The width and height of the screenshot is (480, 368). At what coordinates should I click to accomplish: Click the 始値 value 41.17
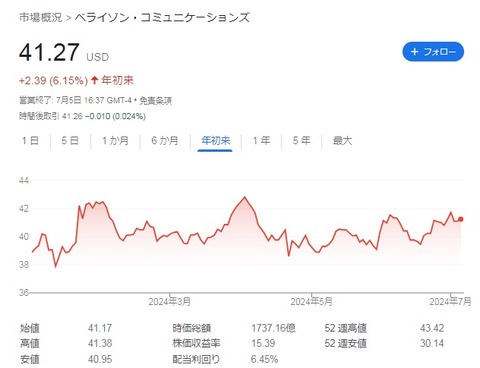coord(100,328)
